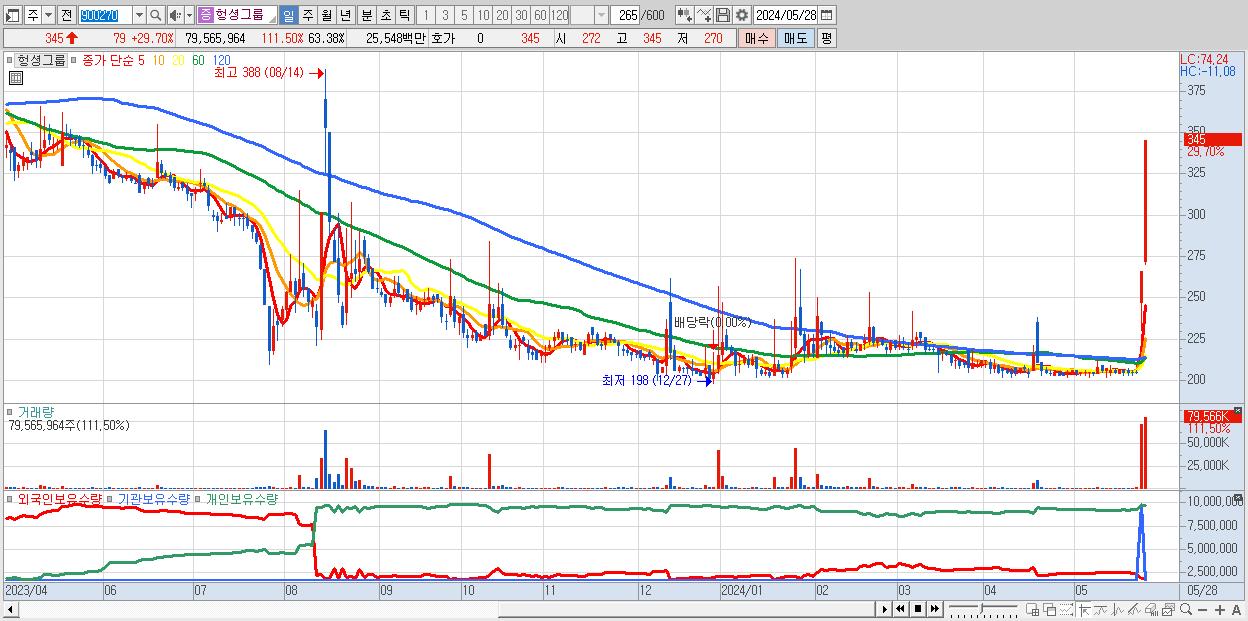Click the save disk icon in toolbar
The width and height of the screenshot is (1248, 621).
click(723, 15)
